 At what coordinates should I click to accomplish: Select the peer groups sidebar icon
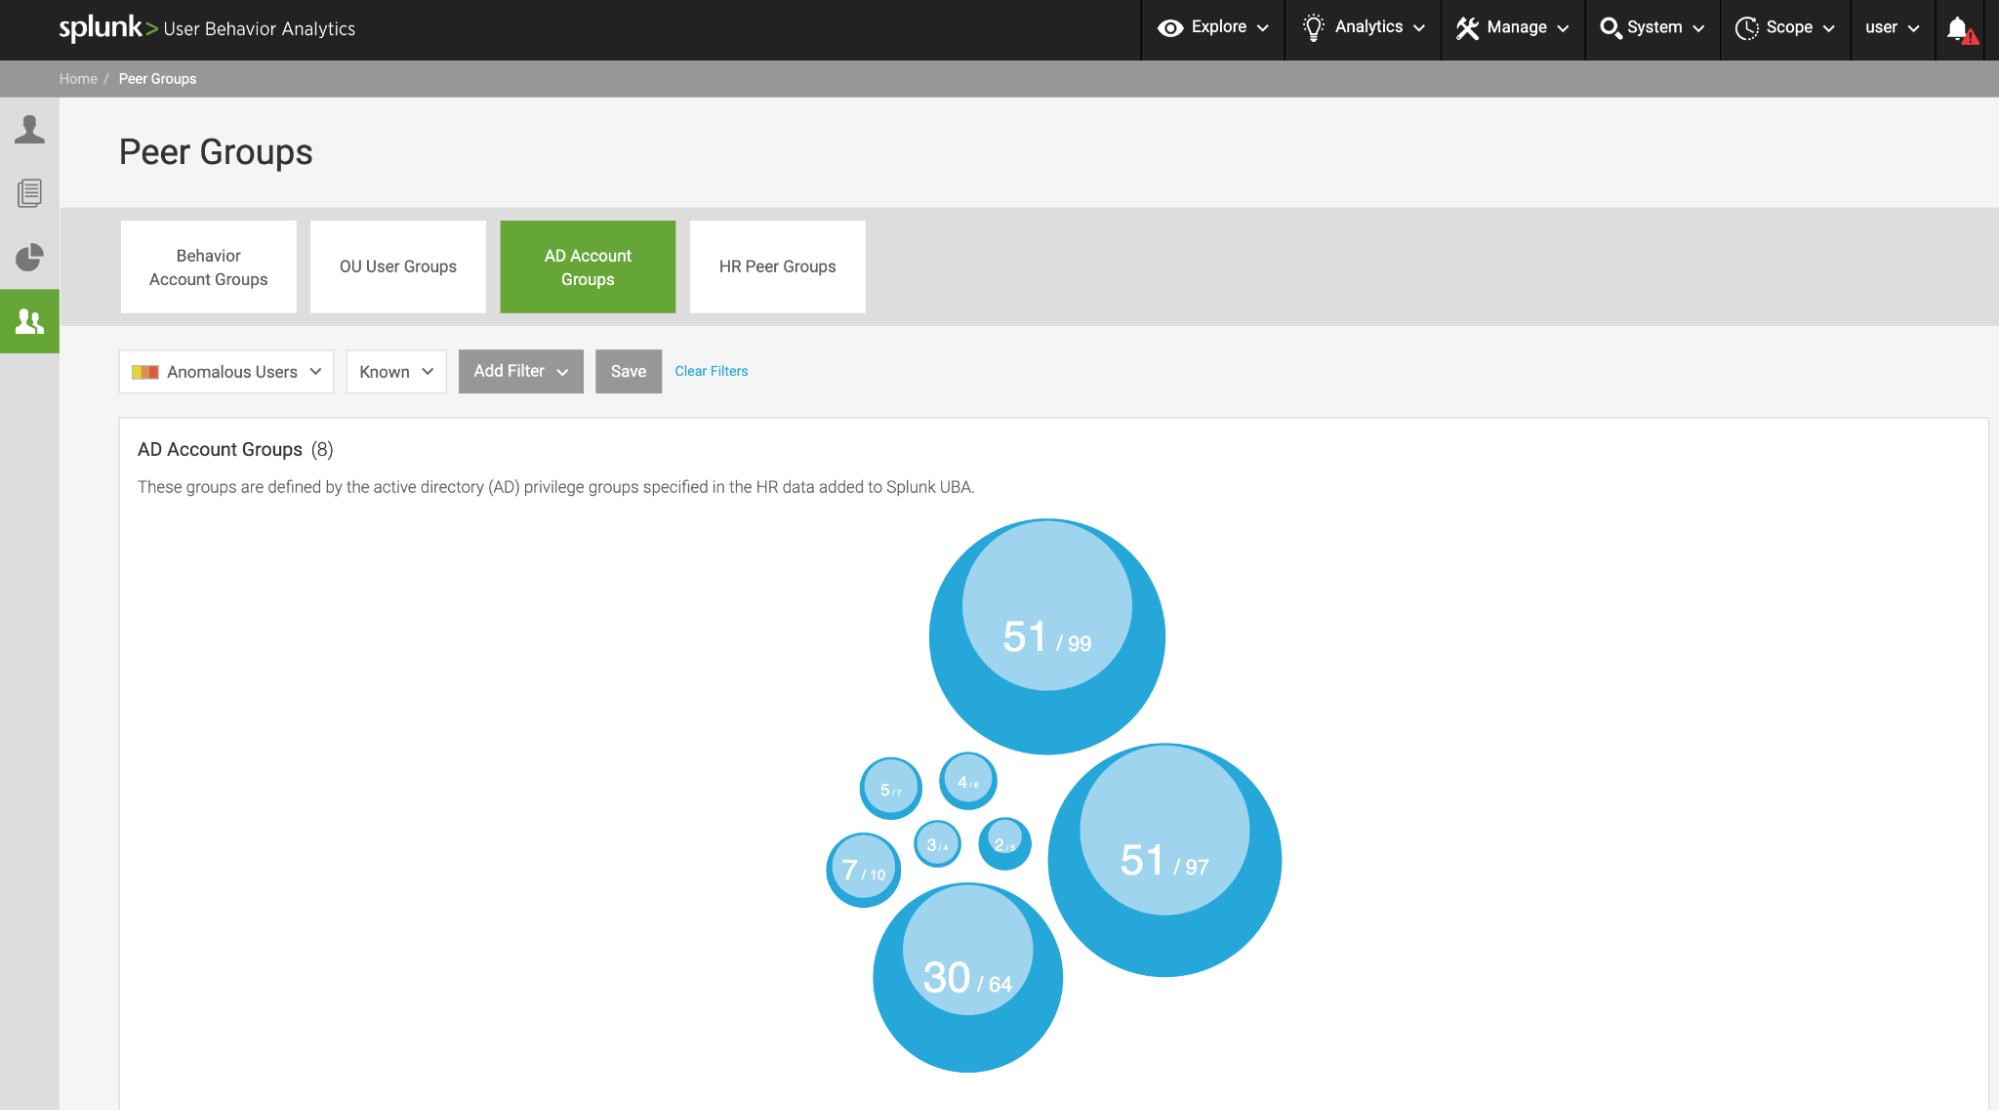[x=29, y=321]
